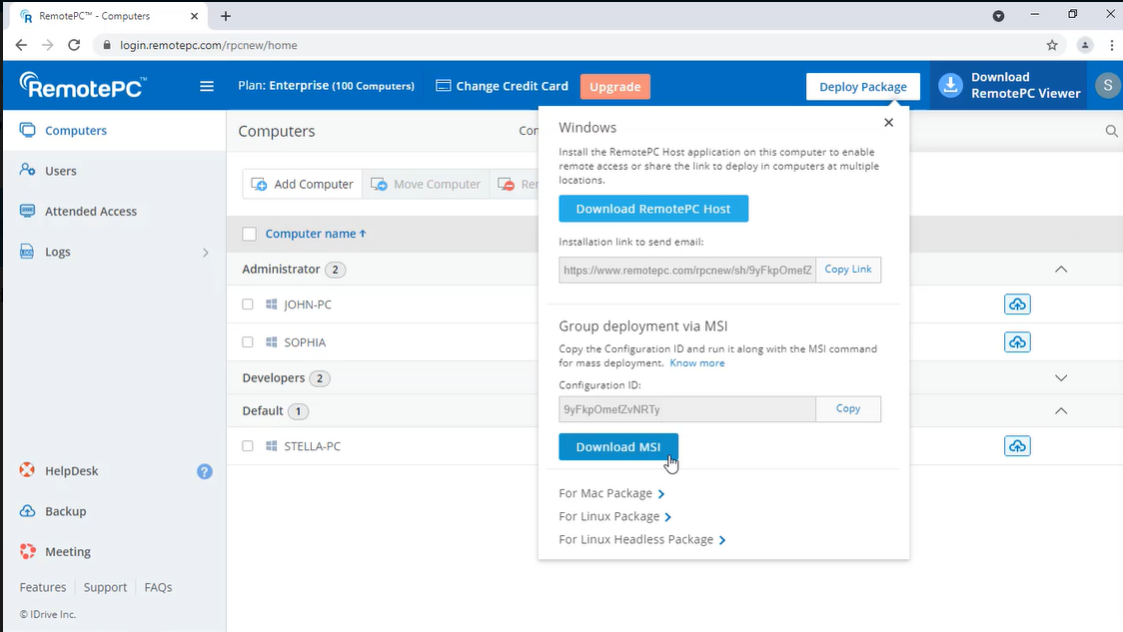Click the Backup cloud icon

pos(27,511)
